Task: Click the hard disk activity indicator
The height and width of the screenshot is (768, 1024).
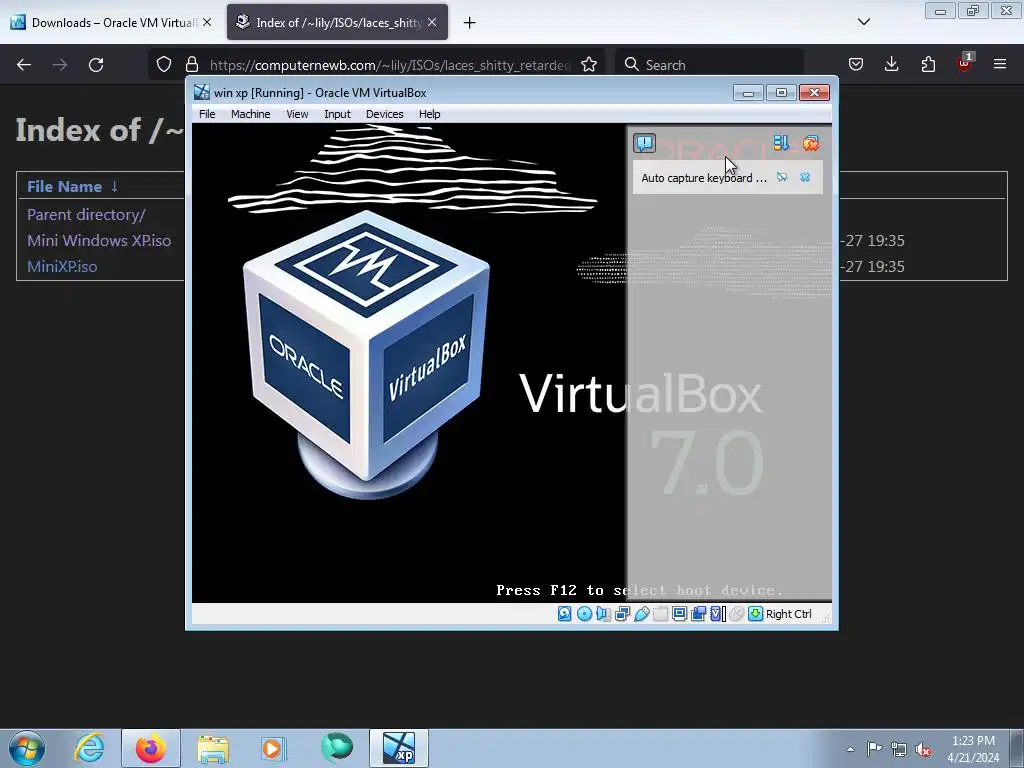Action: (x=565, y=614)
